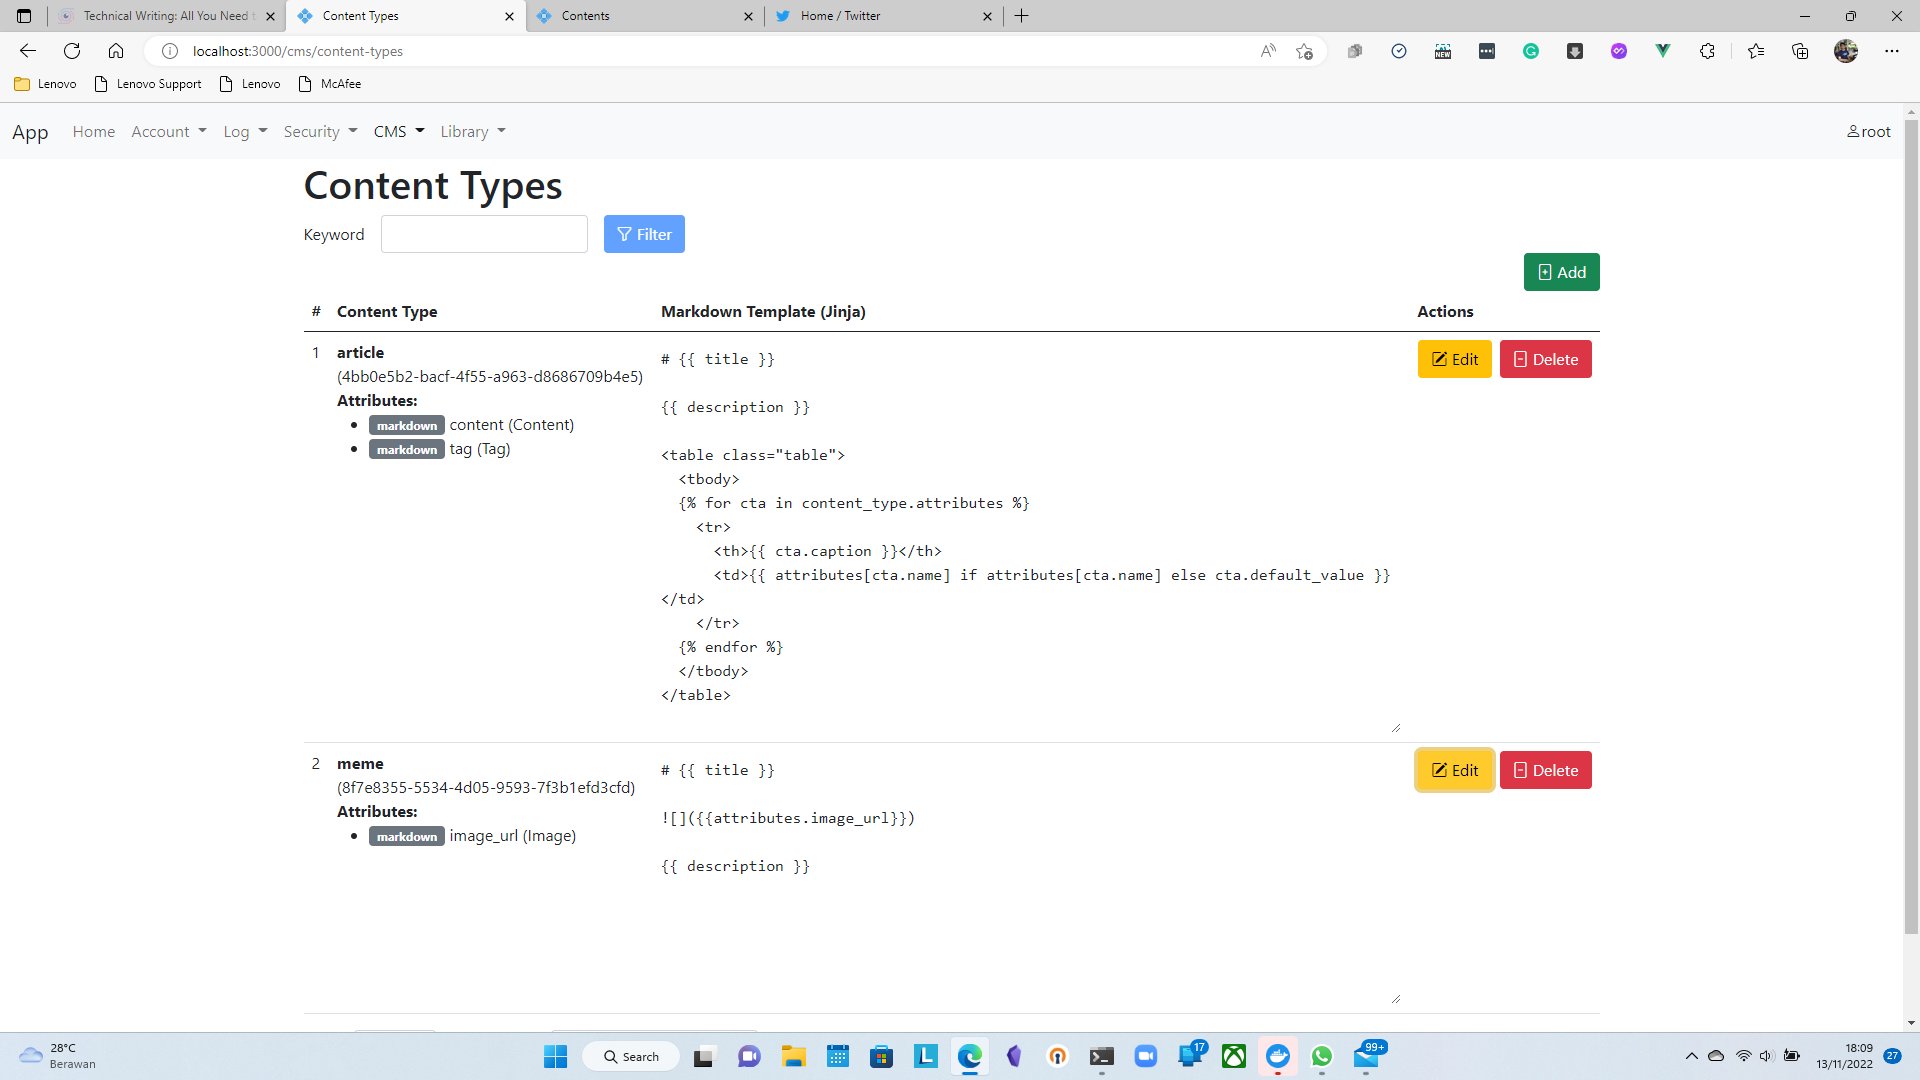The width and height of the screenshot is (1920, 1080).
Task: Open the CMS dropdown menu
Action: click(397, 131)
